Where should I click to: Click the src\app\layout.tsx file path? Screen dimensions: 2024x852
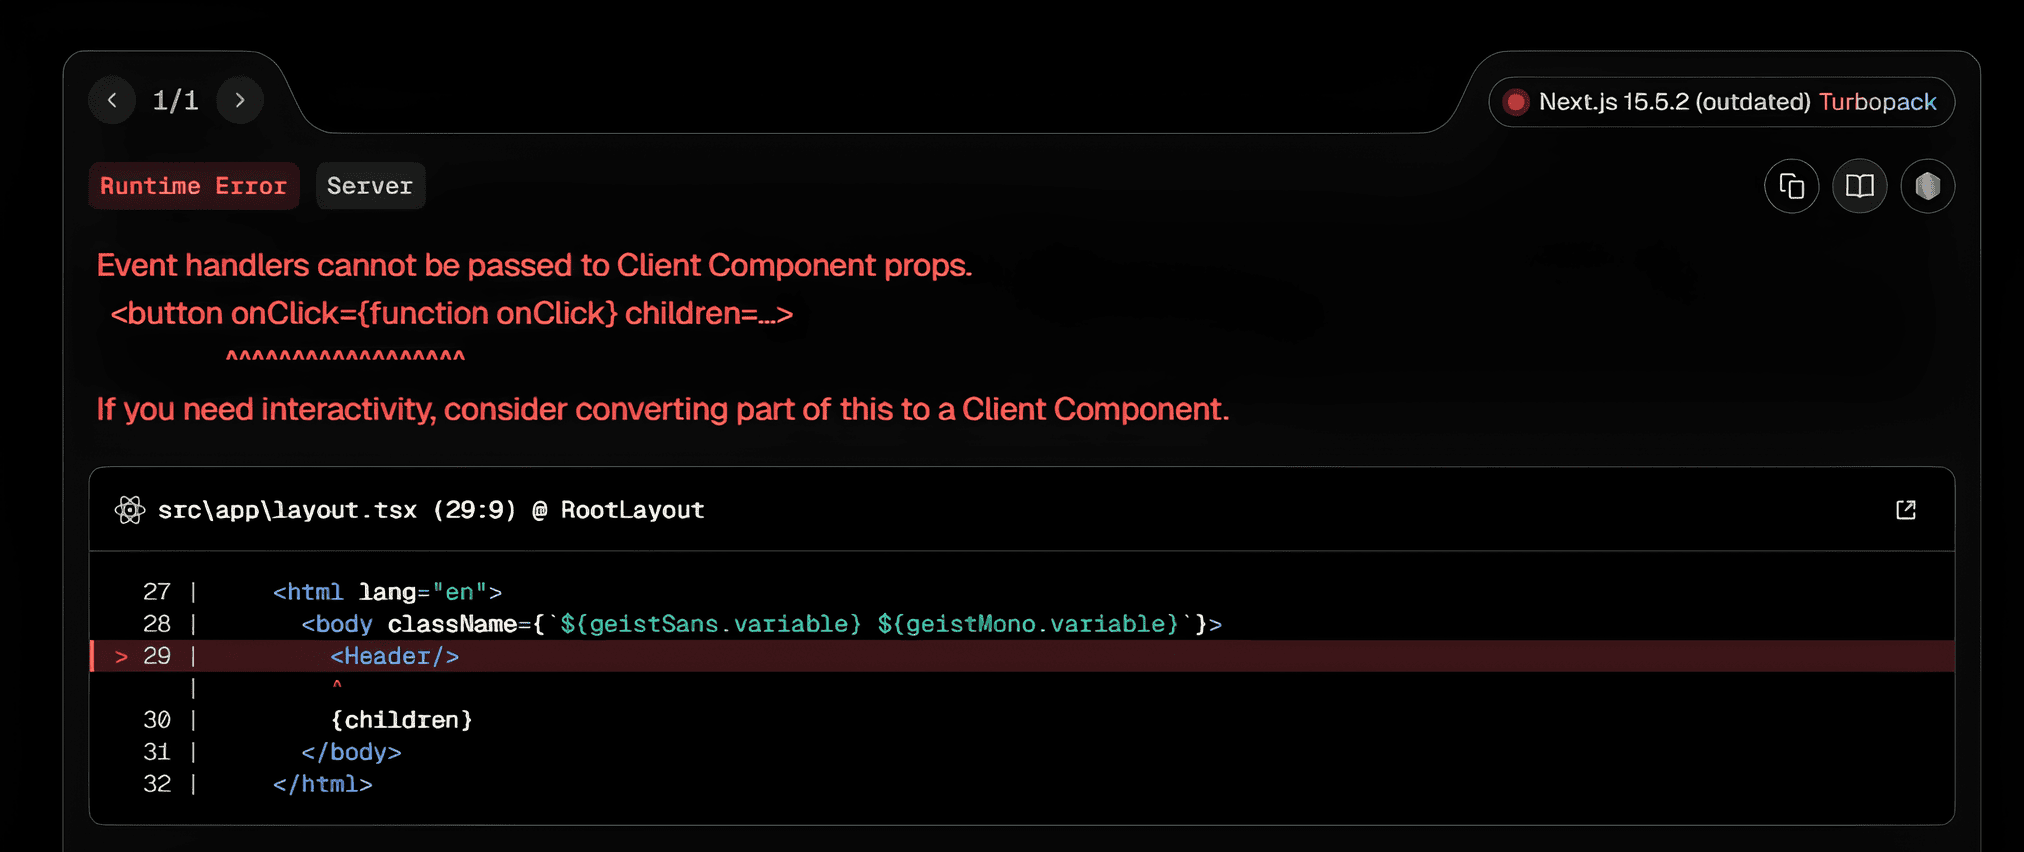(x=287, y=510)
